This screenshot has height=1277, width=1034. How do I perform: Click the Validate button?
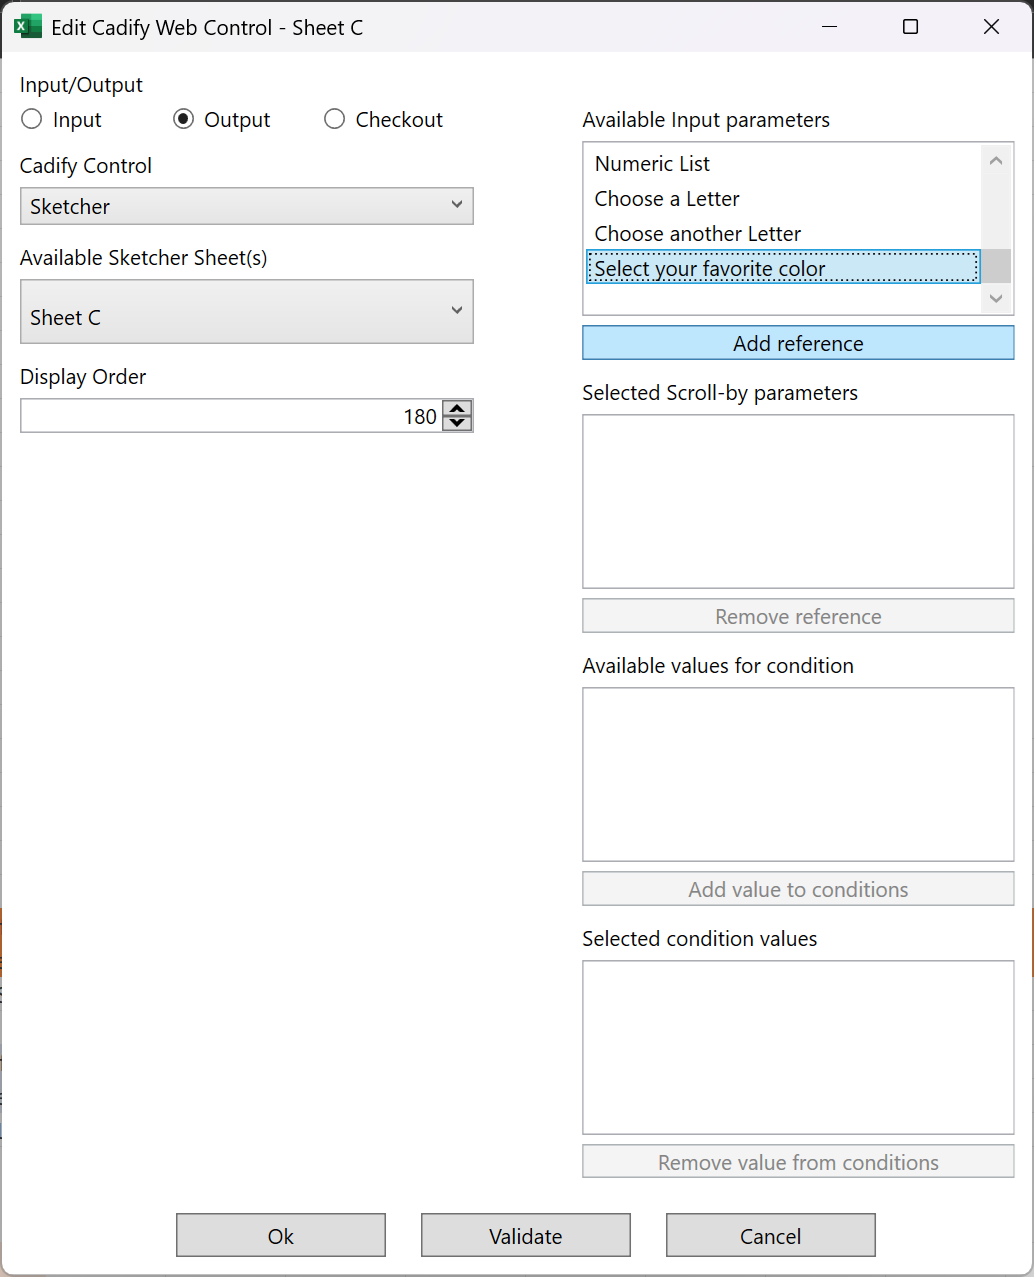click(x=526, y=1236)
